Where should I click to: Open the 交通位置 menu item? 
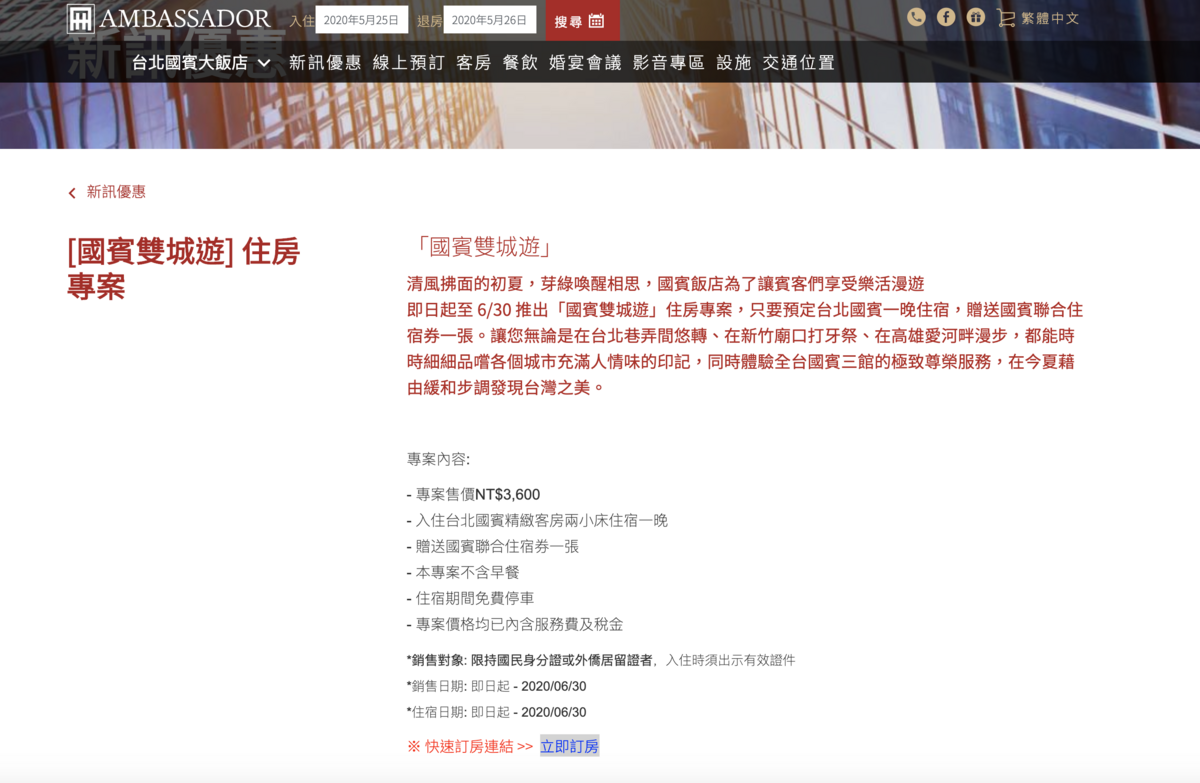pyautogui.click(x=799, y=63)
